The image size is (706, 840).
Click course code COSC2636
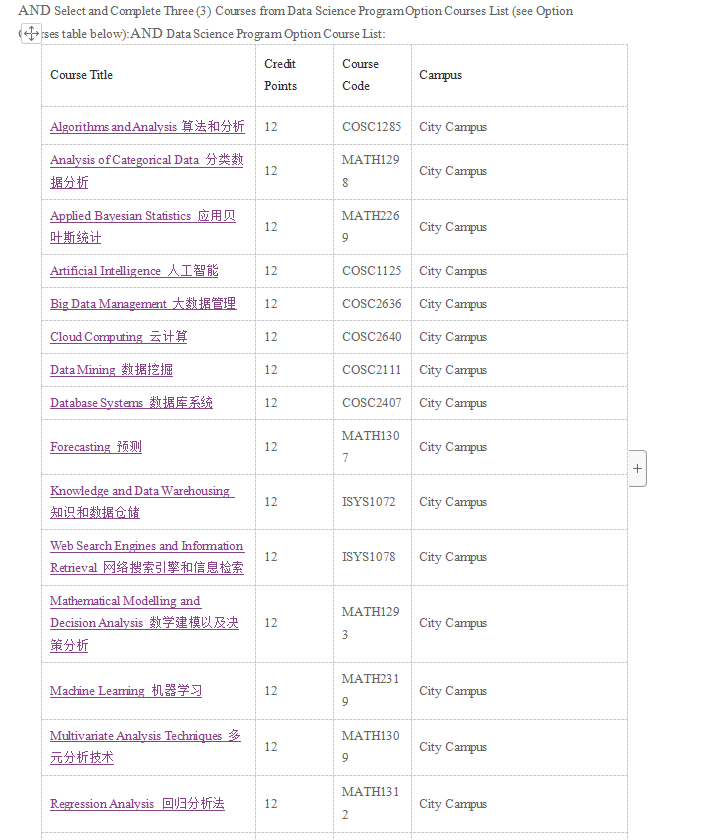tap(372, 304)
